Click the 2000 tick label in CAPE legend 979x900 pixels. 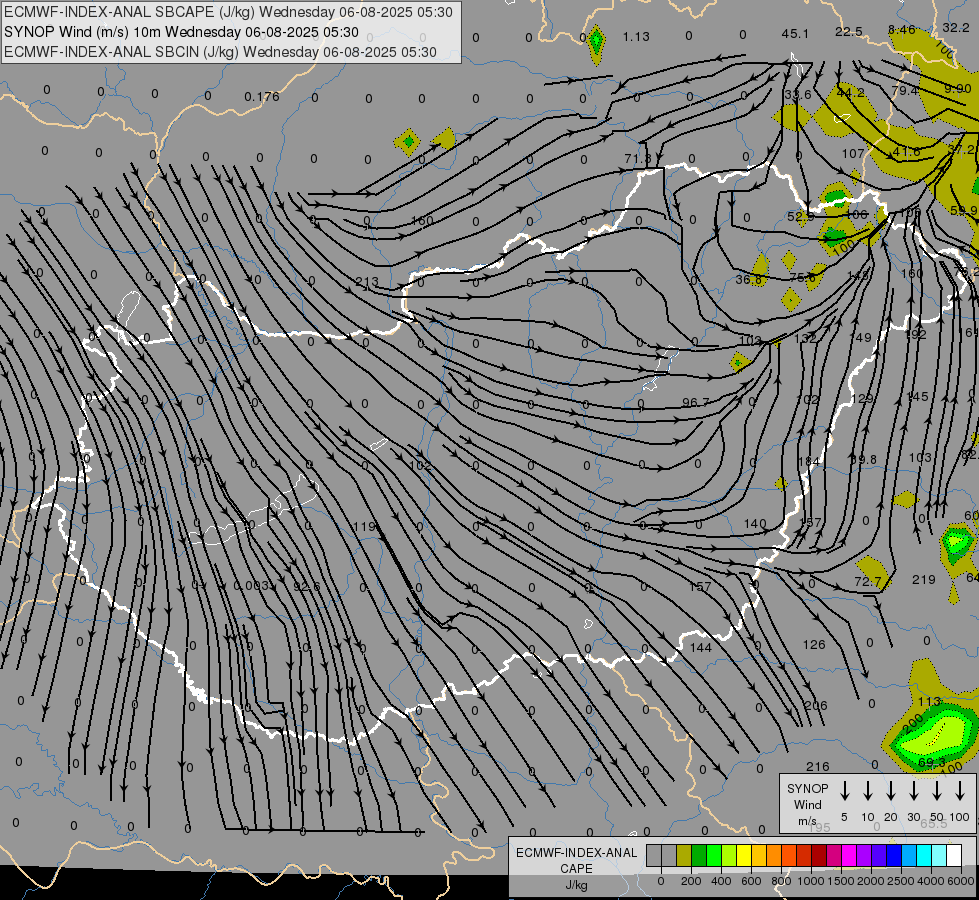coord(871,881)
